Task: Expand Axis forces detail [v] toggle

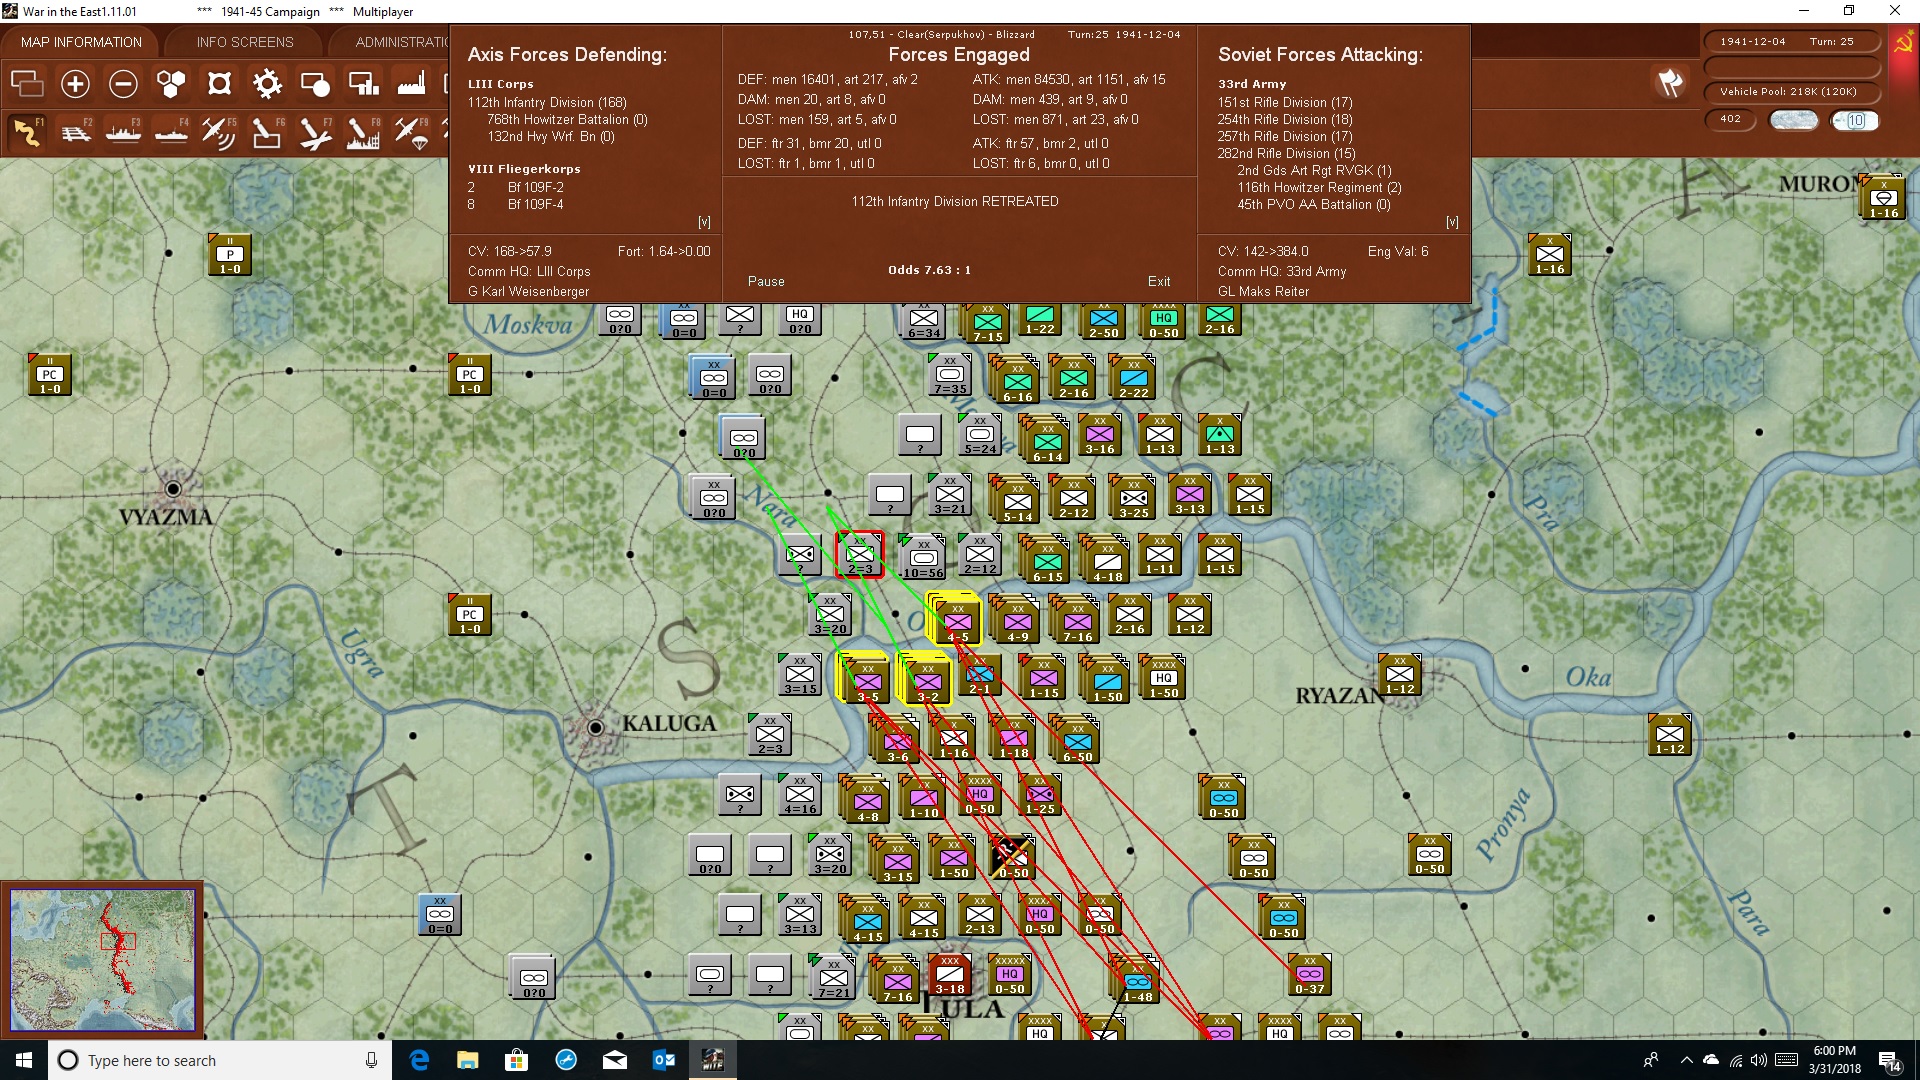Action: point(704,222)
